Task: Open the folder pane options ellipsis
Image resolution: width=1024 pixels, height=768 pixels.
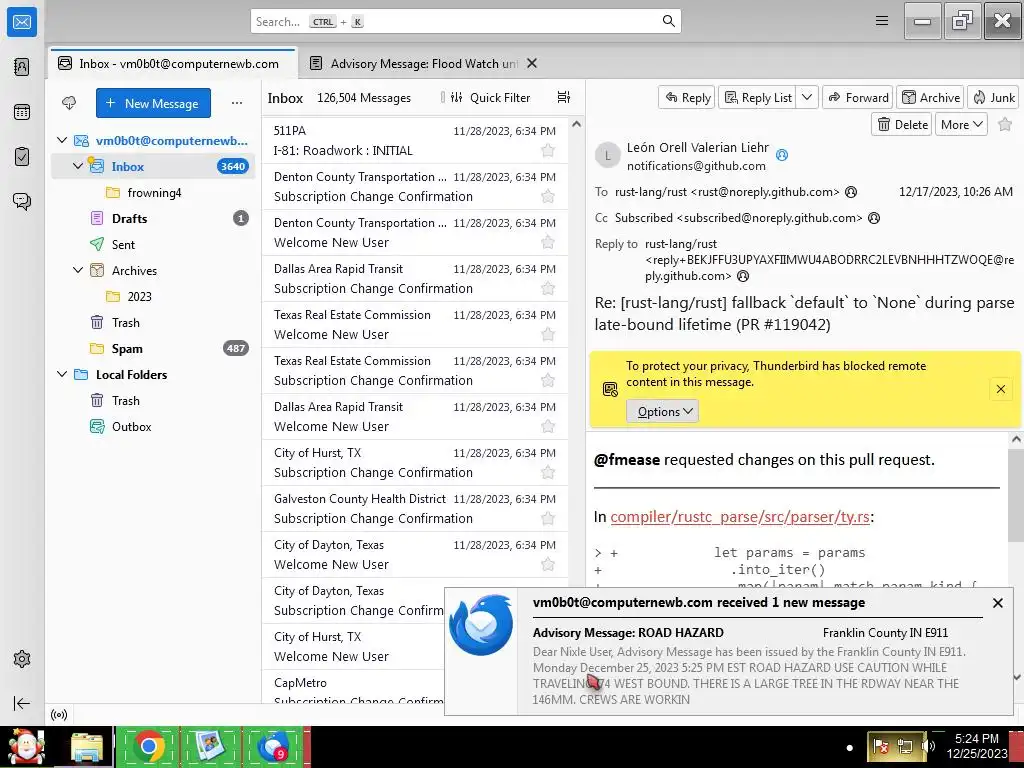Action: (x=236, y=103)
